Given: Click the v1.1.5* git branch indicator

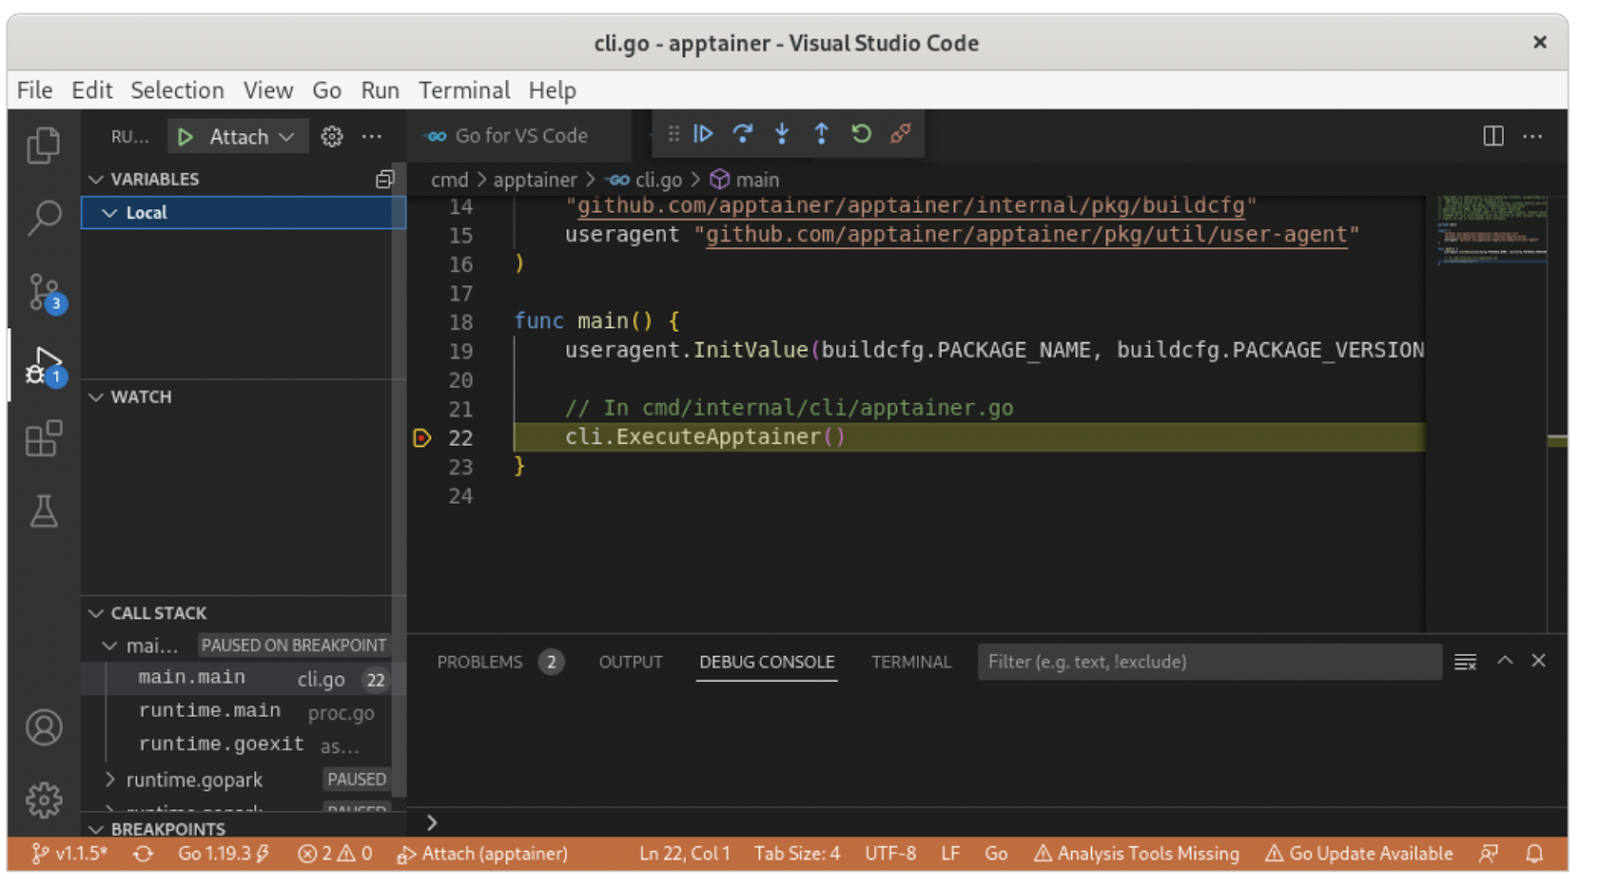Looking at the screenshot, I should click(69, 854).
